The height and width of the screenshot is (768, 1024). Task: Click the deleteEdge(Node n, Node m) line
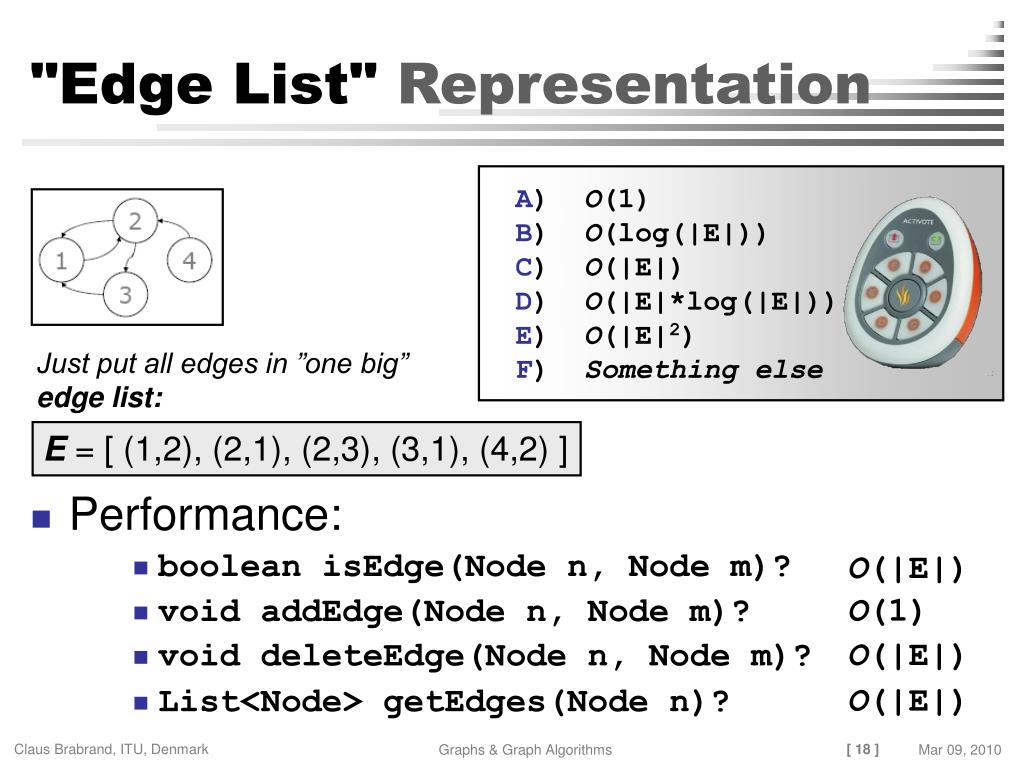pyautogui.click(x=484, y=656)
